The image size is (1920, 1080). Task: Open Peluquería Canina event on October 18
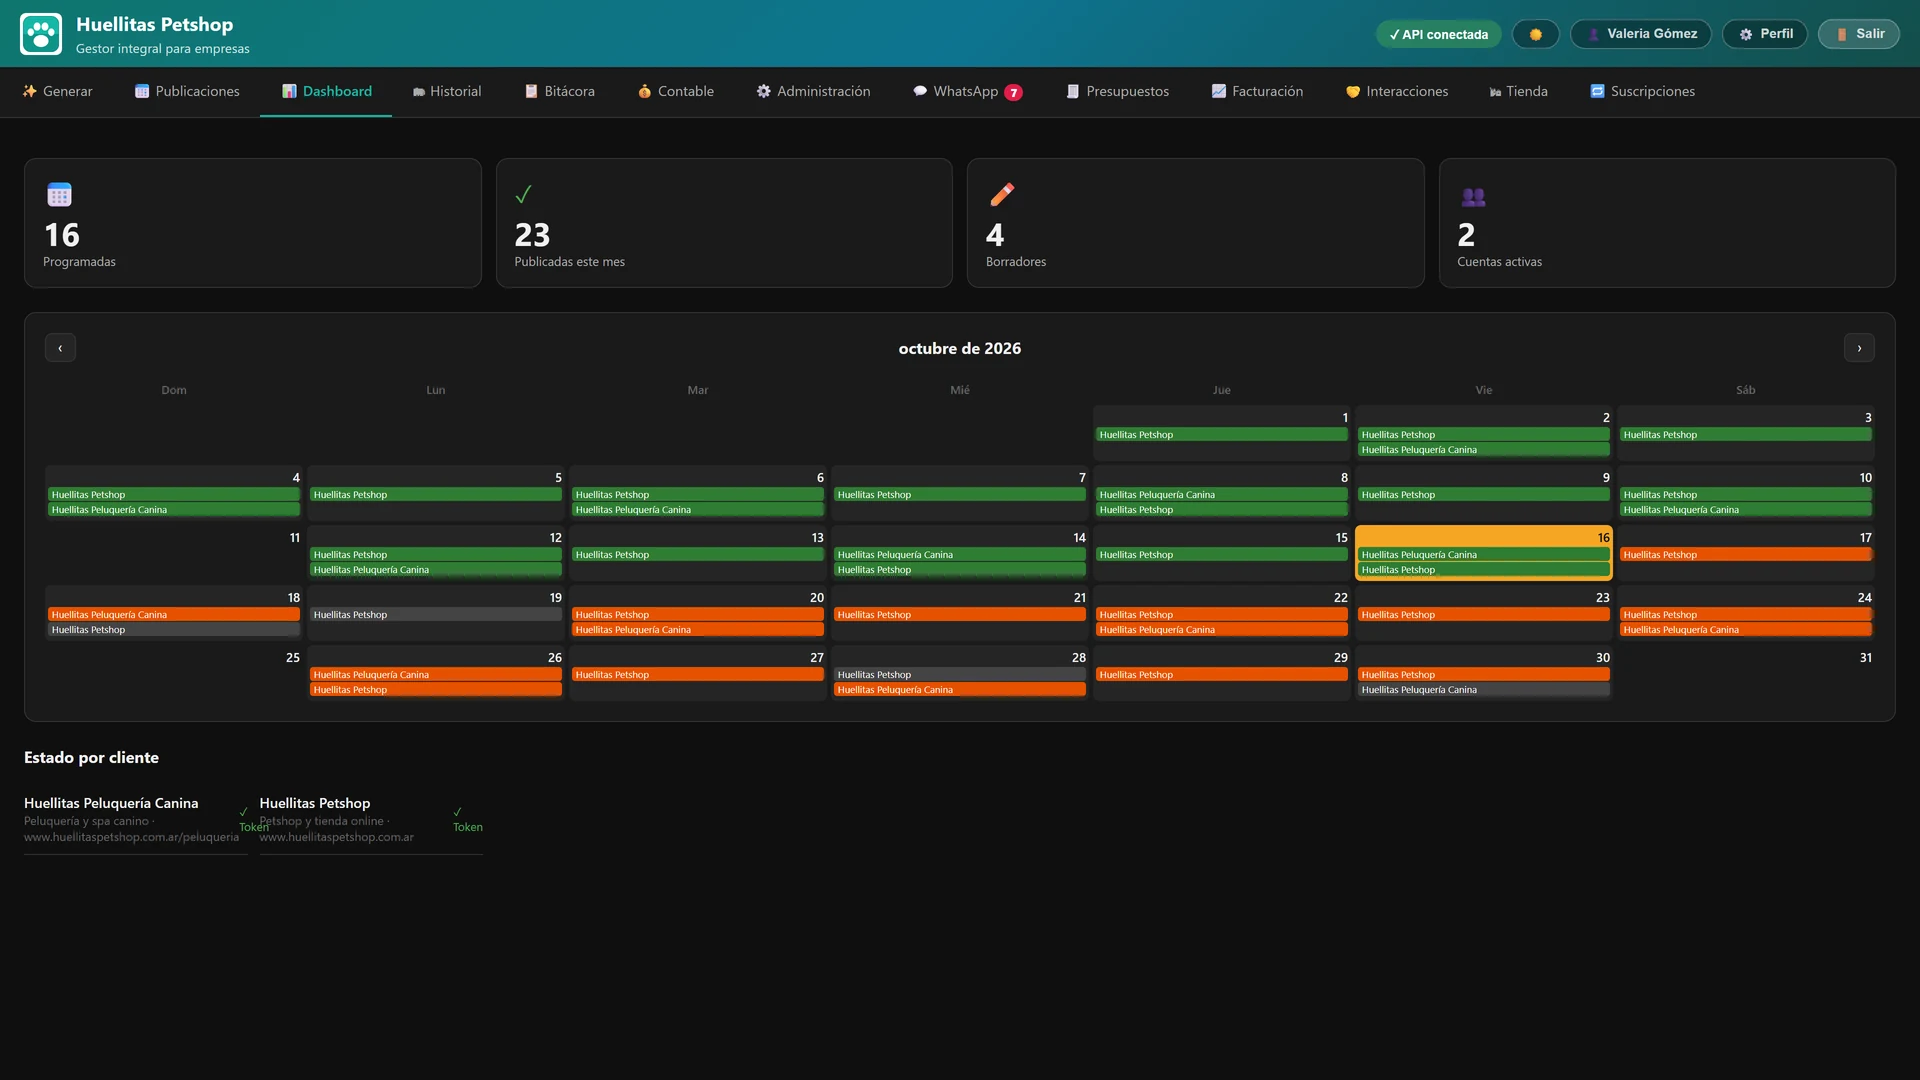click(173, 615)
